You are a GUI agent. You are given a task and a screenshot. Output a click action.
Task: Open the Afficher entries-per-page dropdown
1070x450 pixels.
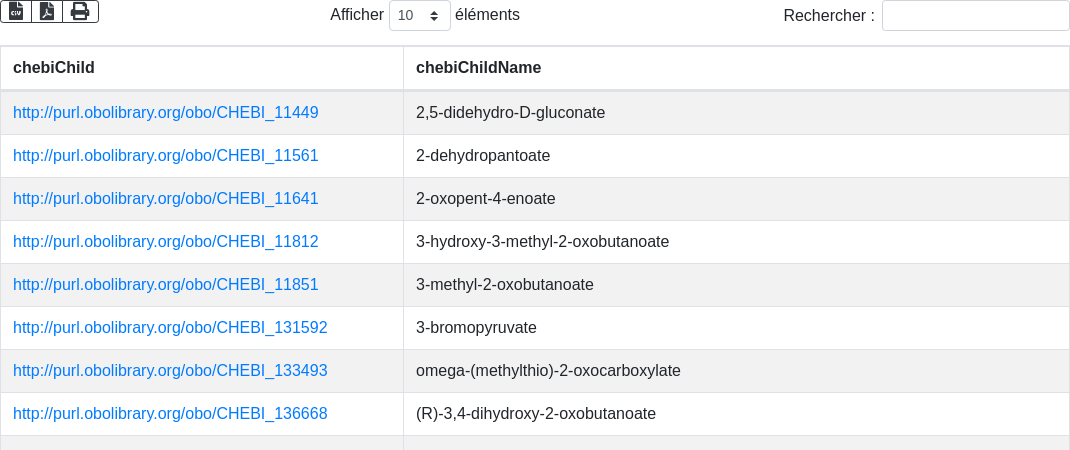click(x=419, y=16)
